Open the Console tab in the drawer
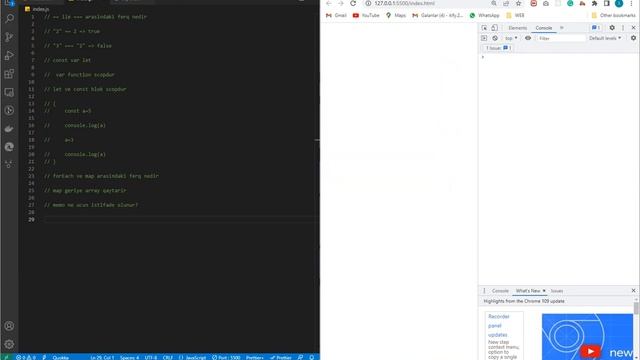The width and height of the screenshot is (640, 360). click(x=500, y=291)
